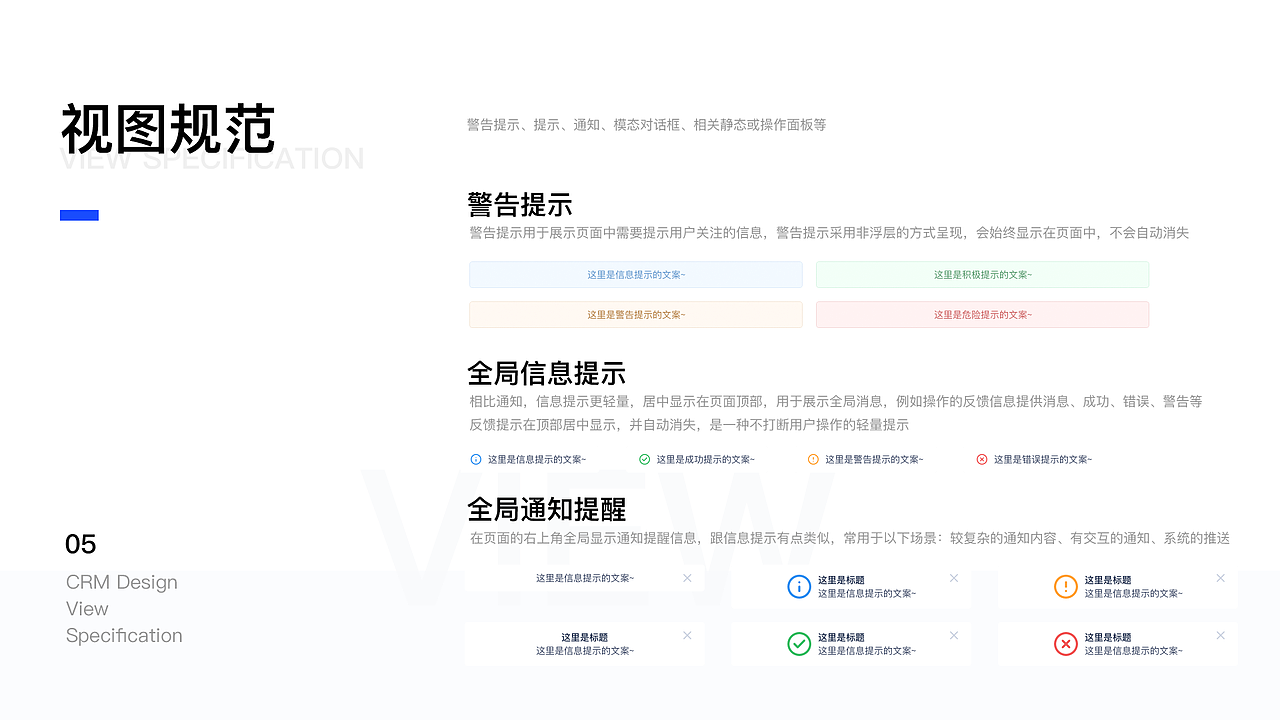
Task: Click the page number 05
Action: click(81, 544)
